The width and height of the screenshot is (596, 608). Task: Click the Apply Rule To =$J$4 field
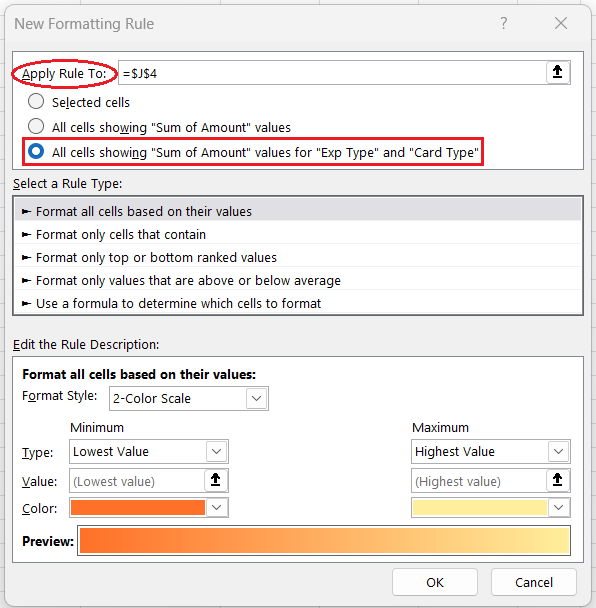[332, 73]
